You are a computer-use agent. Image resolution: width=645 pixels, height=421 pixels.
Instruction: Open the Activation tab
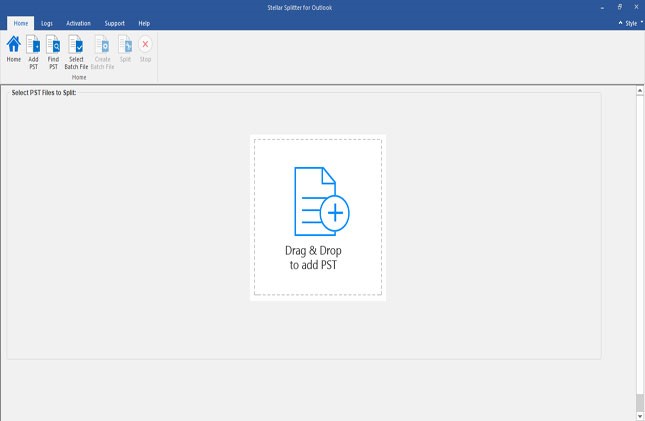[79, 23]
